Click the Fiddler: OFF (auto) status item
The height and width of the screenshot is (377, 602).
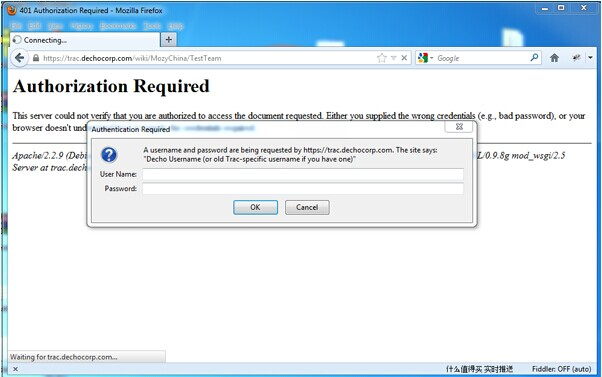pos(561,369)
